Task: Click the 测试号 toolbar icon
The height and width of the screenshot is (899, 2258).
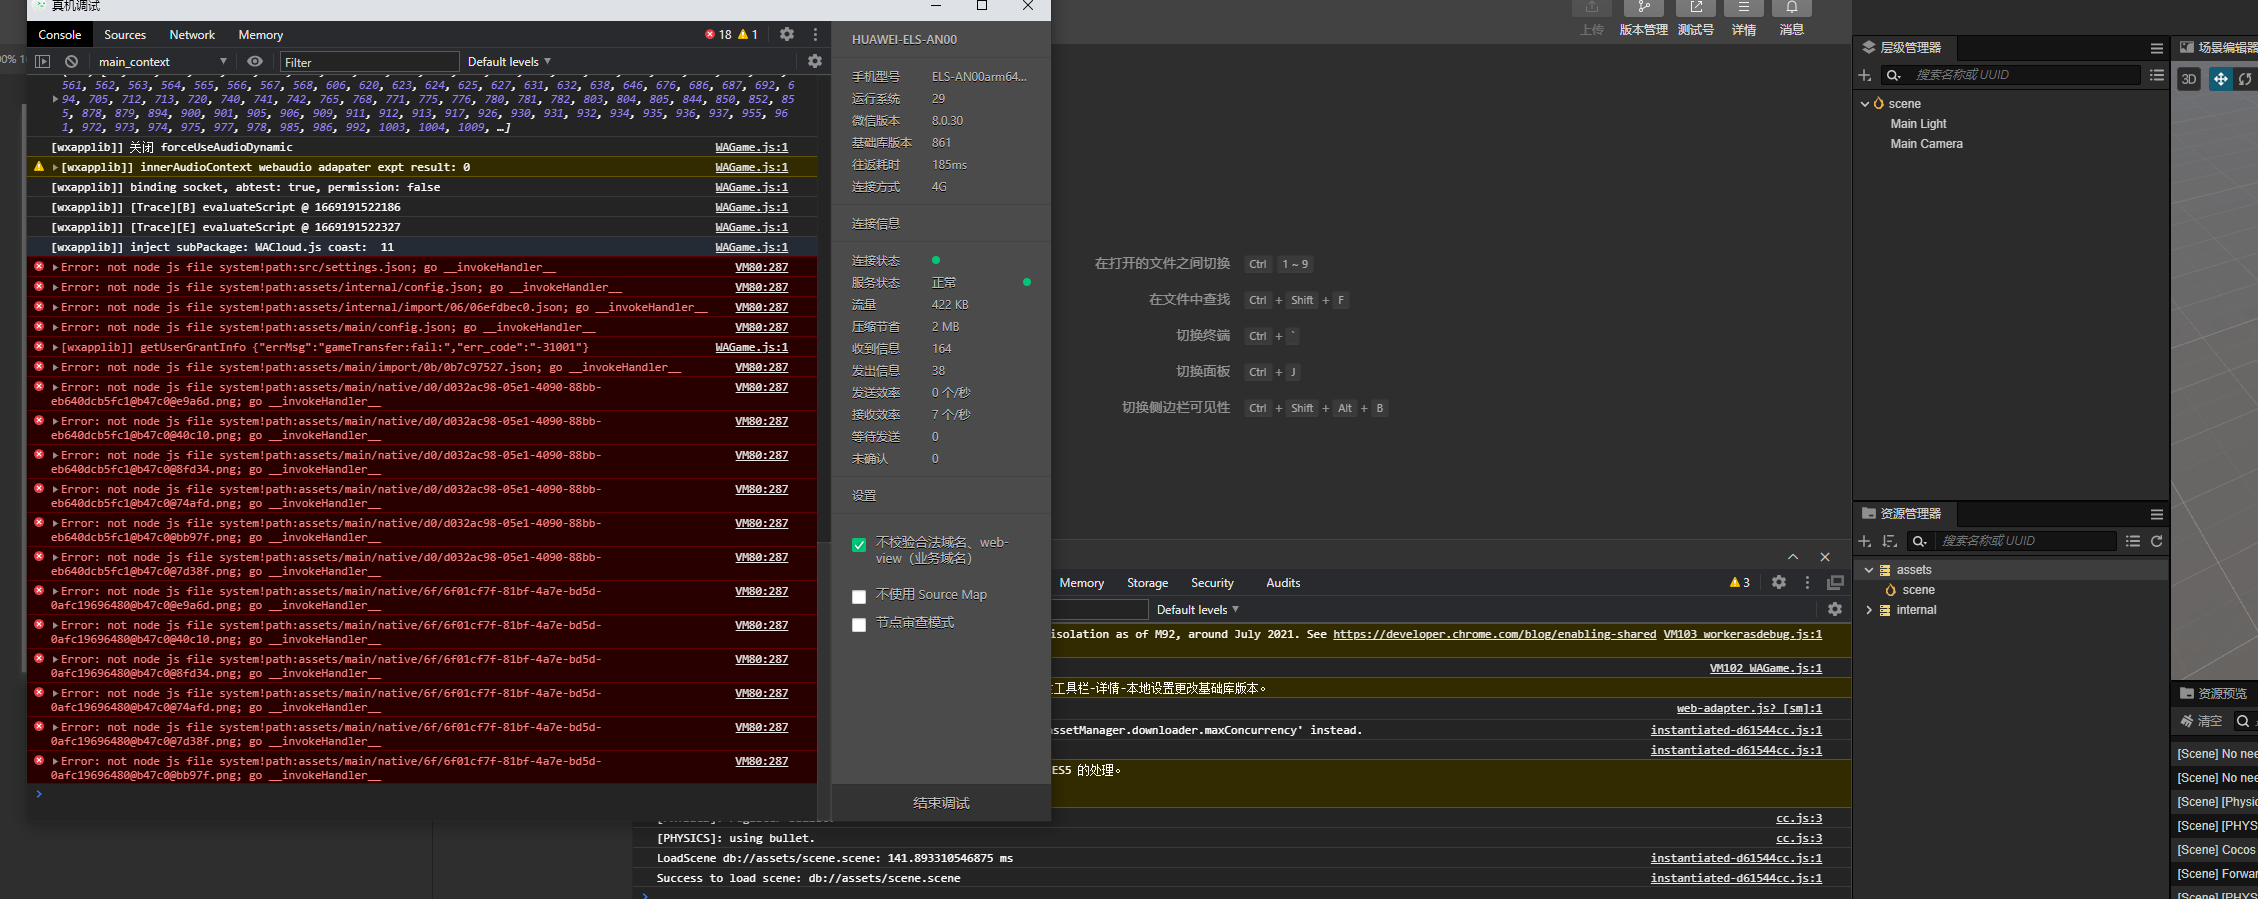Action: click(x=1696, y=8)
